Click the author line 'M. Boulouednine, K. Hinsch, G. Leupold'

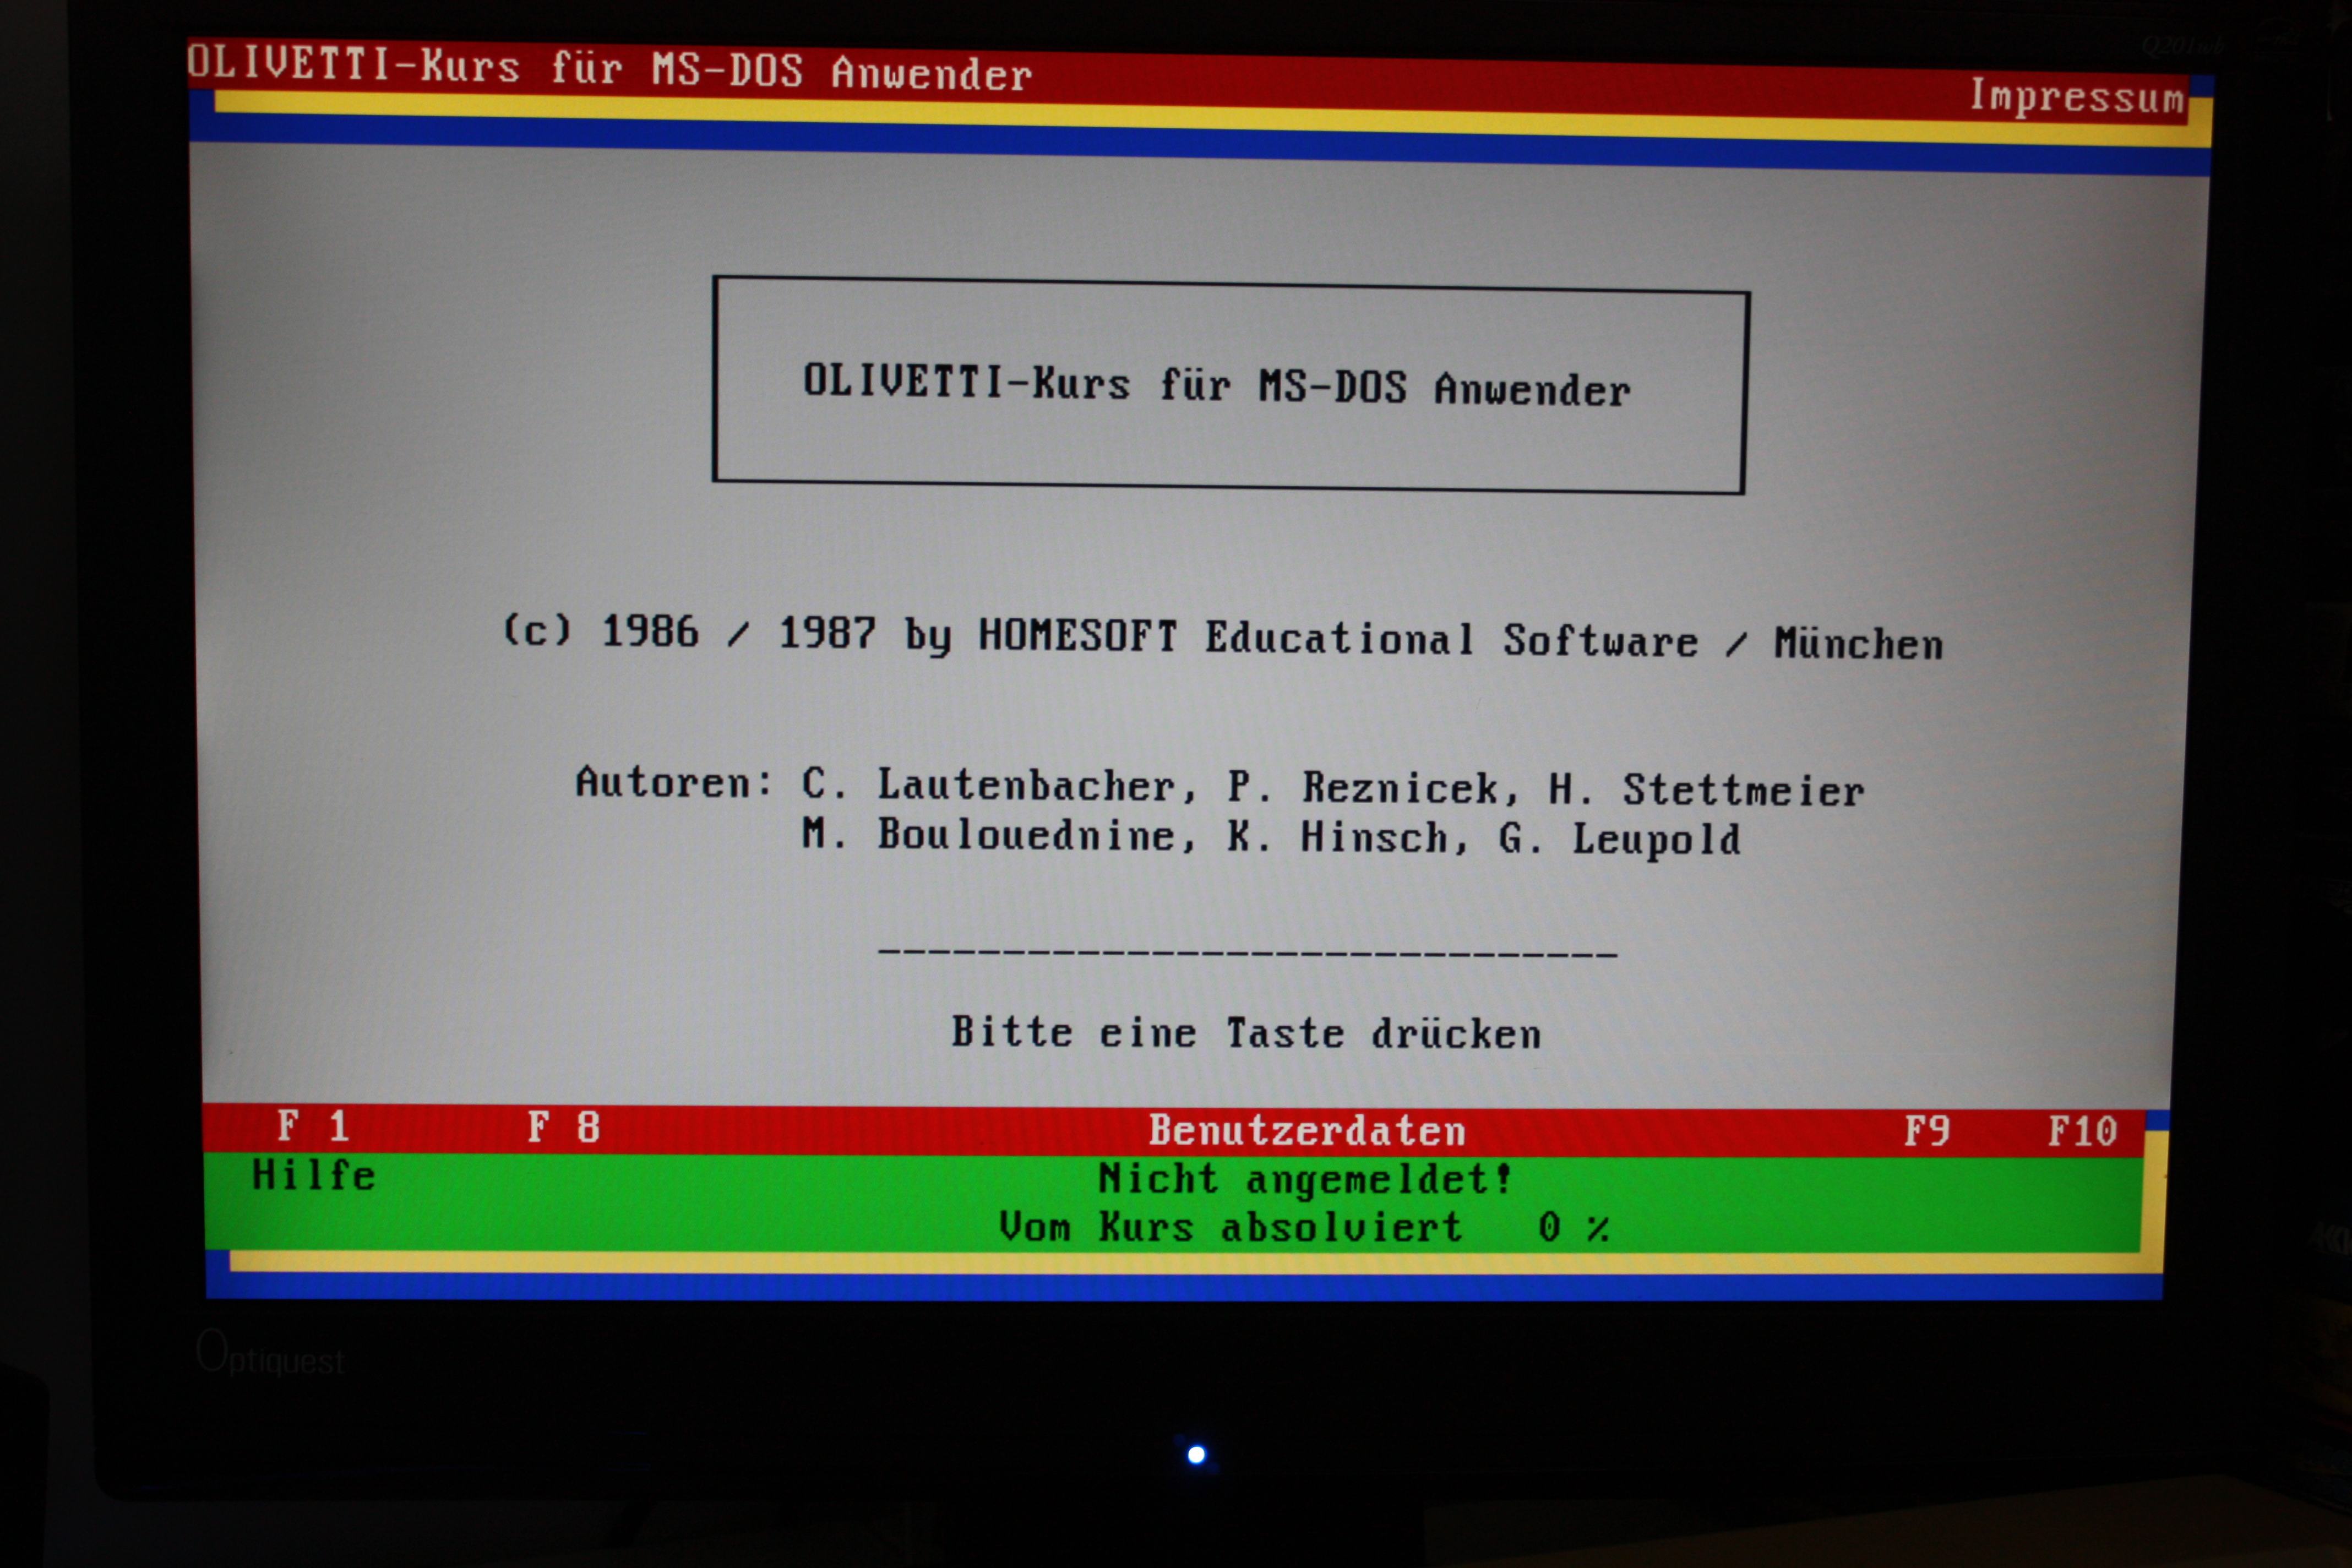1271,837
